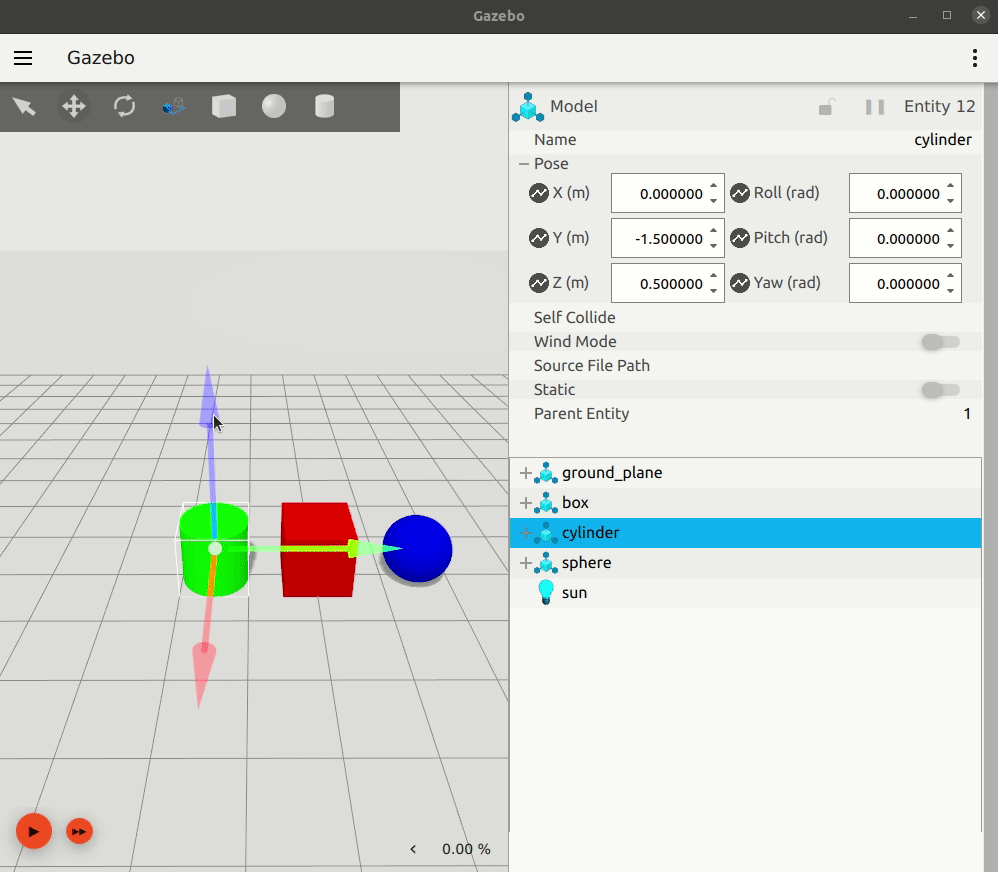Toggle the Static switch
The height and width of the screenshot is (872, 998).
pyautogui.click(x=940, y=390)
